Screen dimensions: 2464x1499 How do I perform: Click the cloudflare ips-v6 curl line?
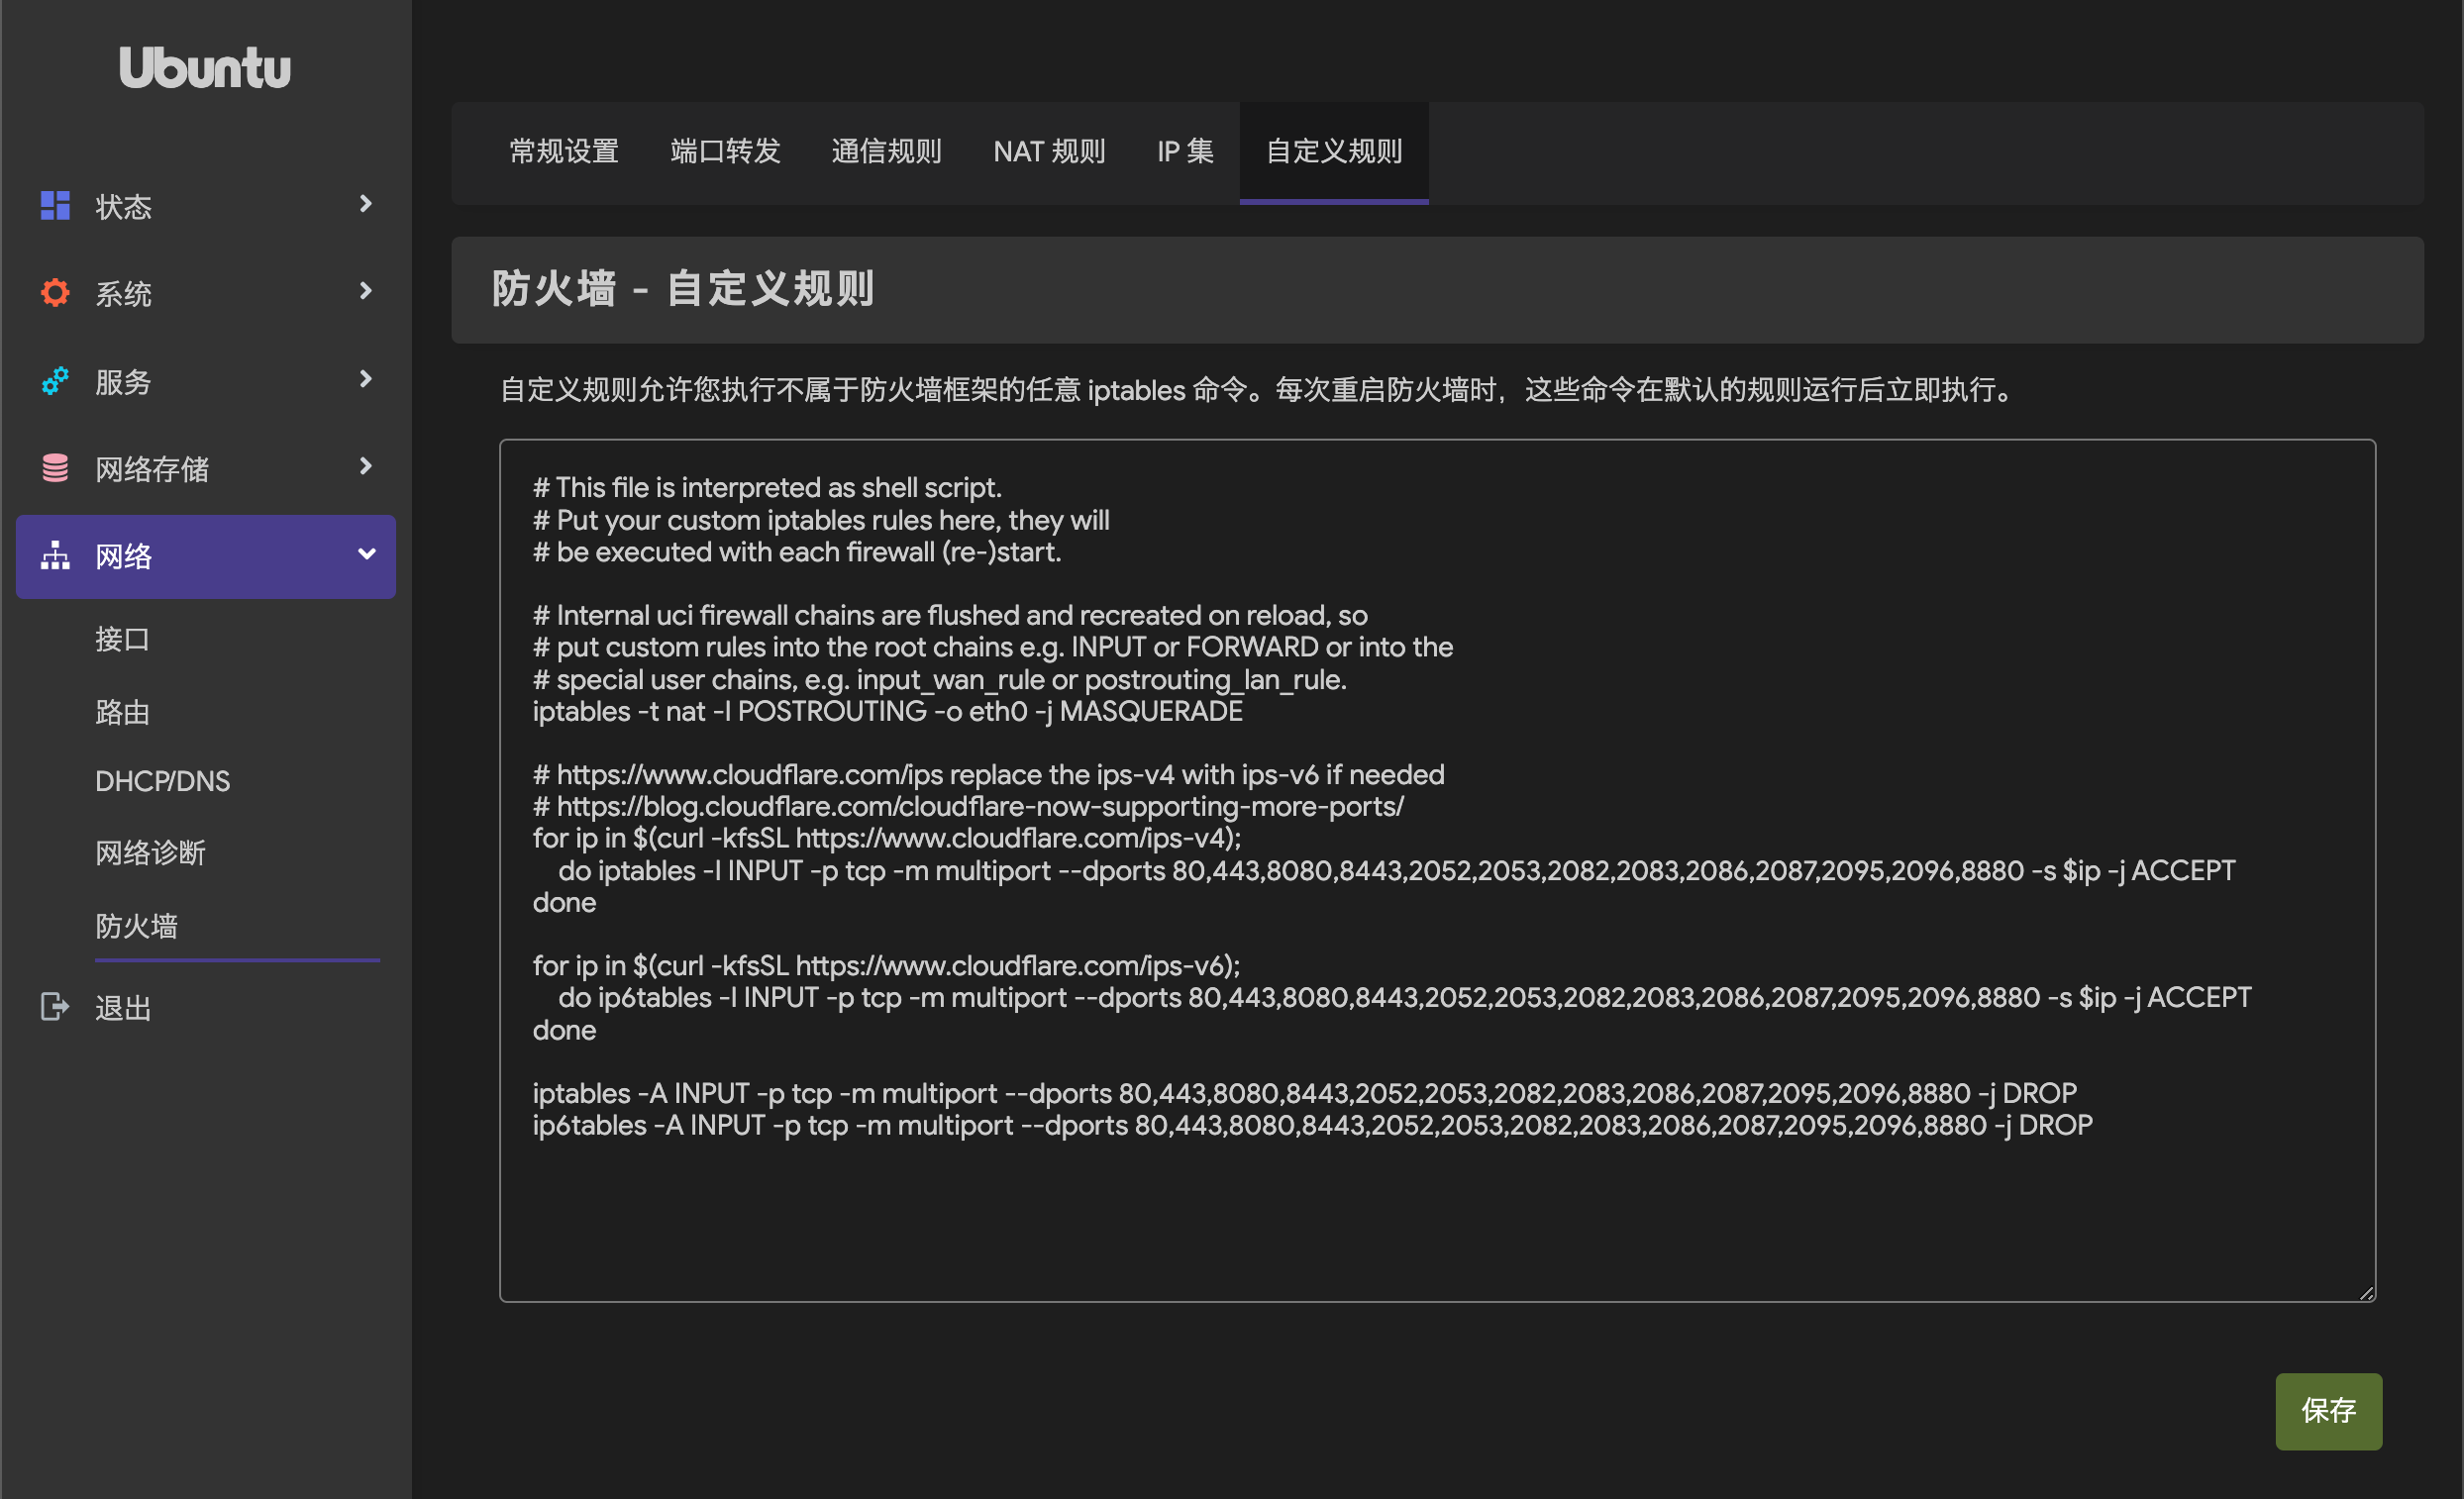coord(886,965)
